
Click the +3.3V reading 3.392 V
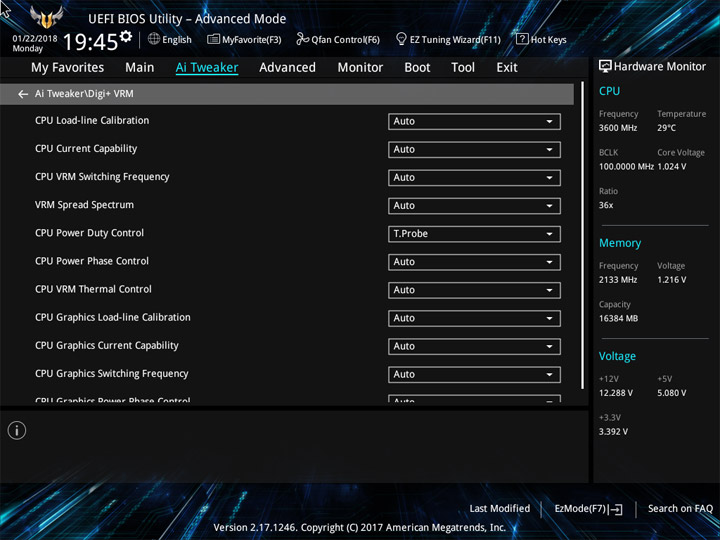point(613,432)
